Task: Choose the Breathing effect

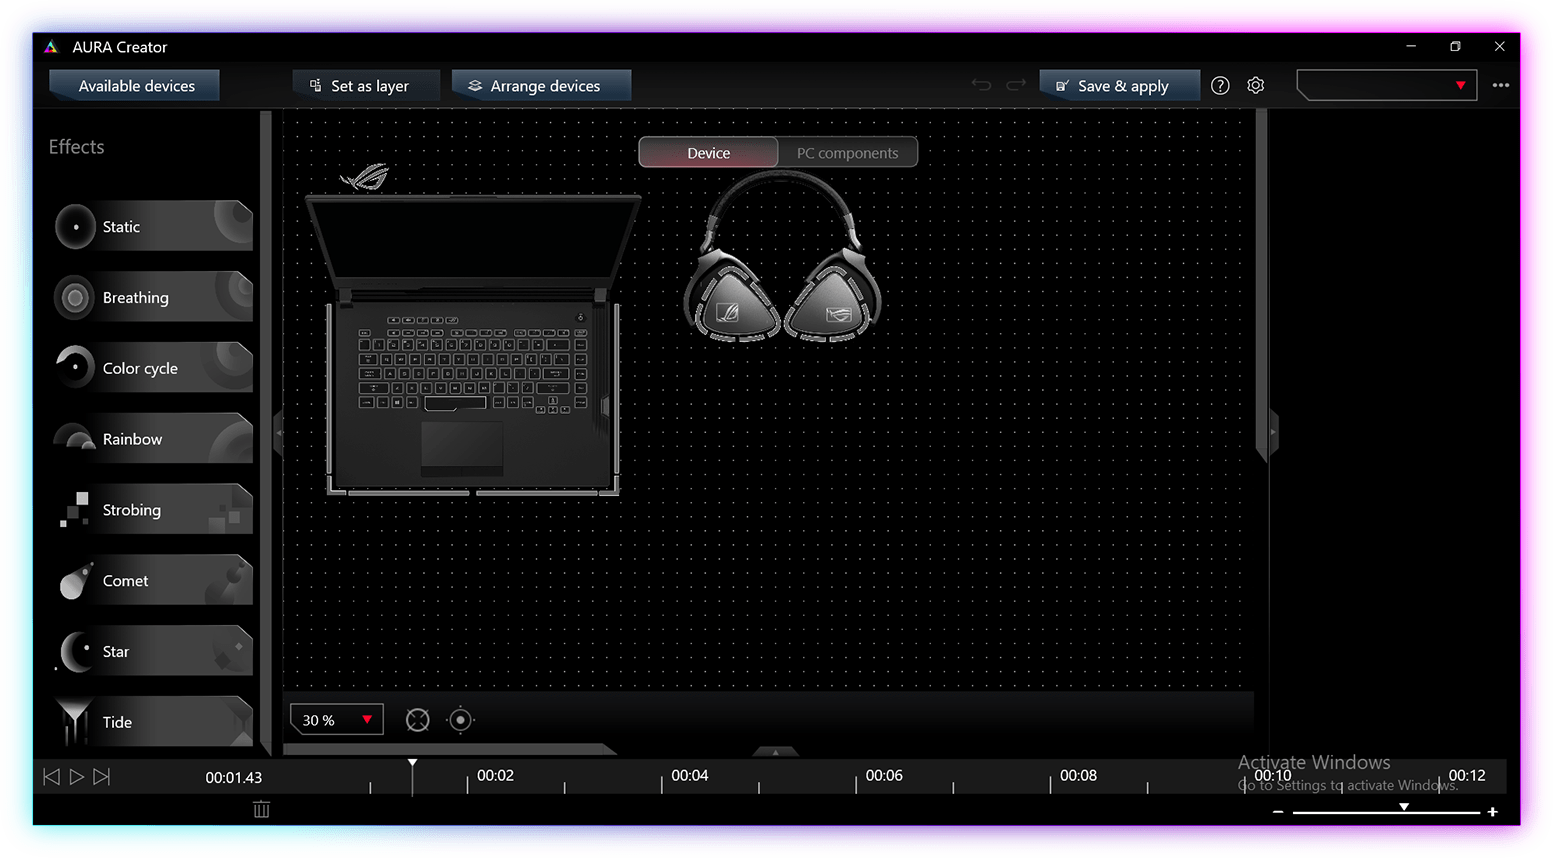Action: [x=153, y=298]
